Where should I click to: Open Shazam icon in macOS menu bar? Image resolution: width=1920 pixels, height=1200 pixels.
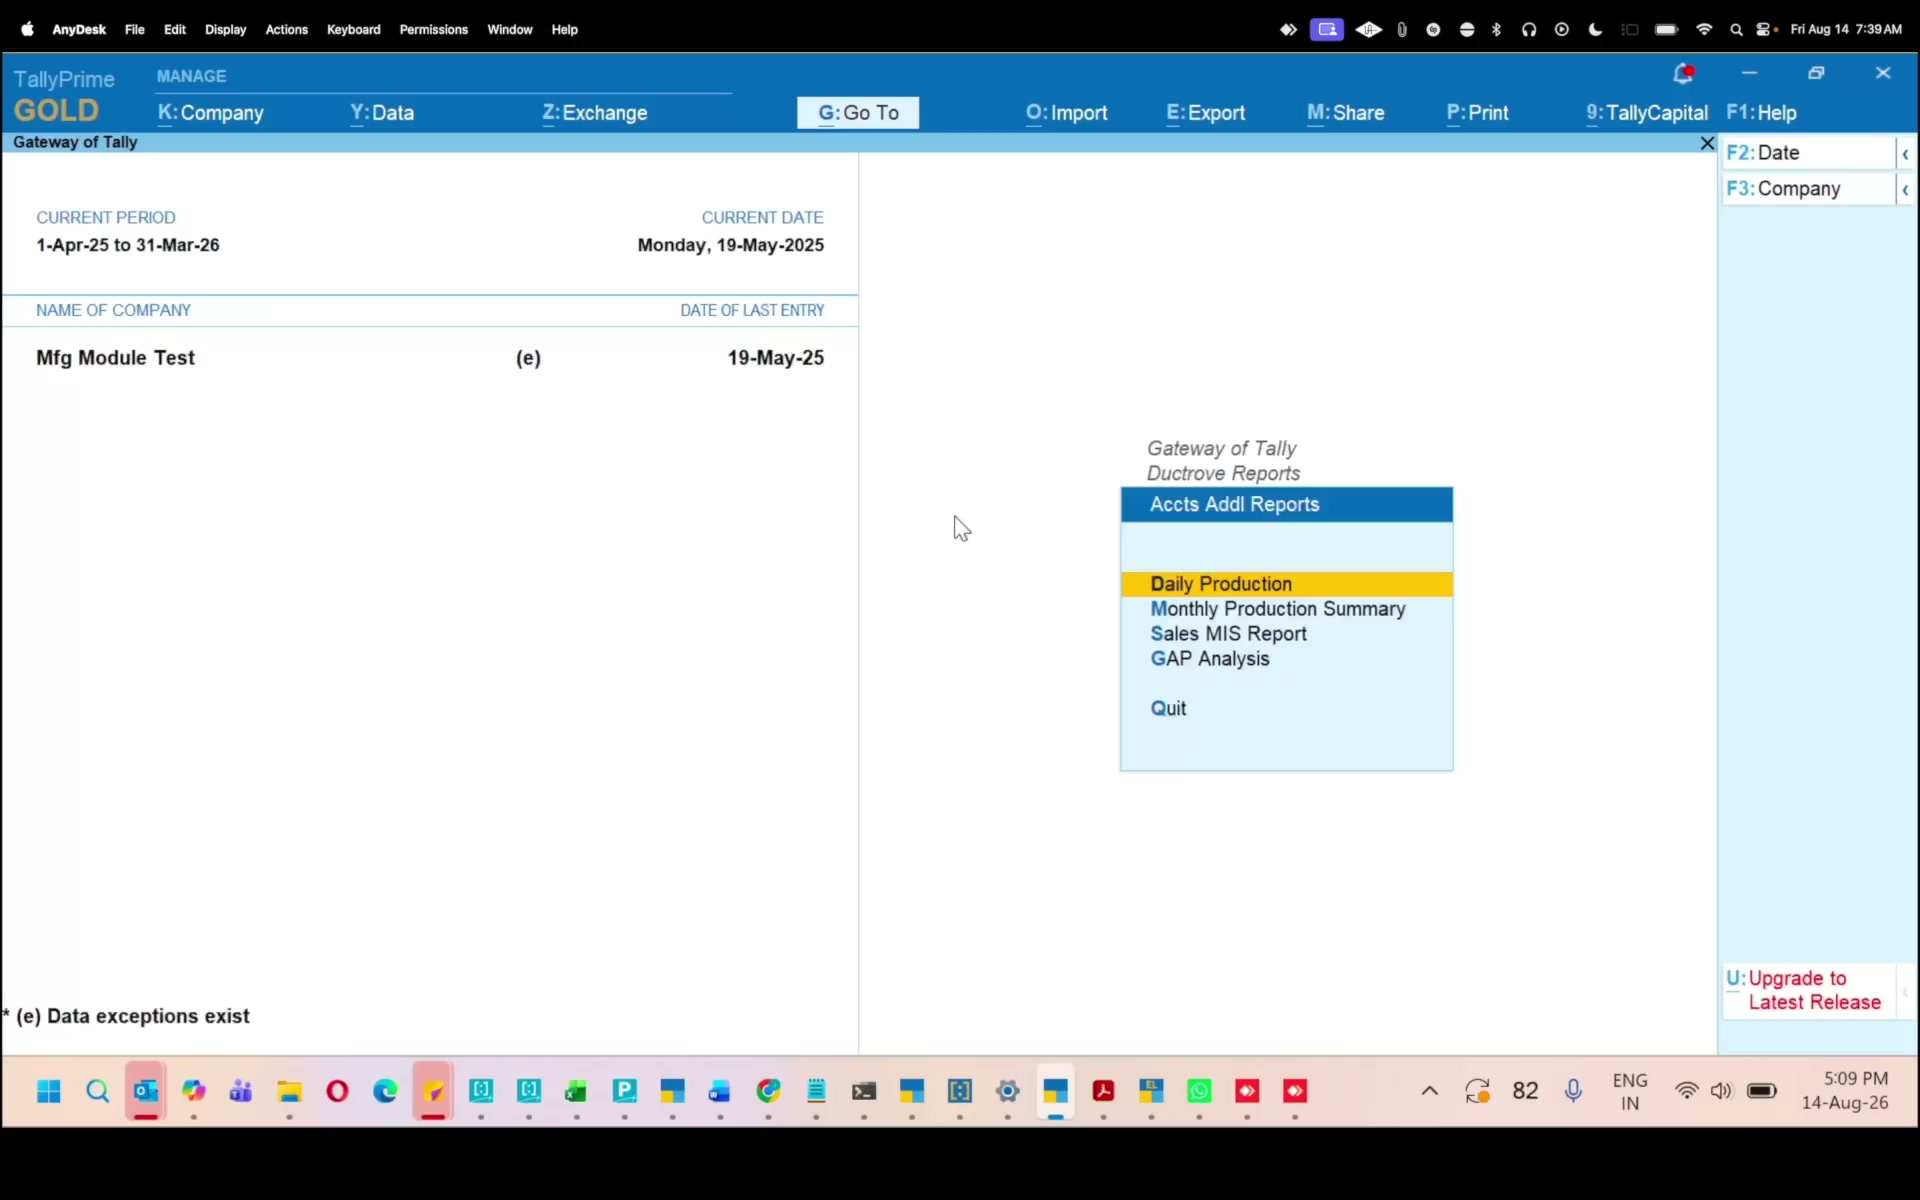pos(1433,30)
